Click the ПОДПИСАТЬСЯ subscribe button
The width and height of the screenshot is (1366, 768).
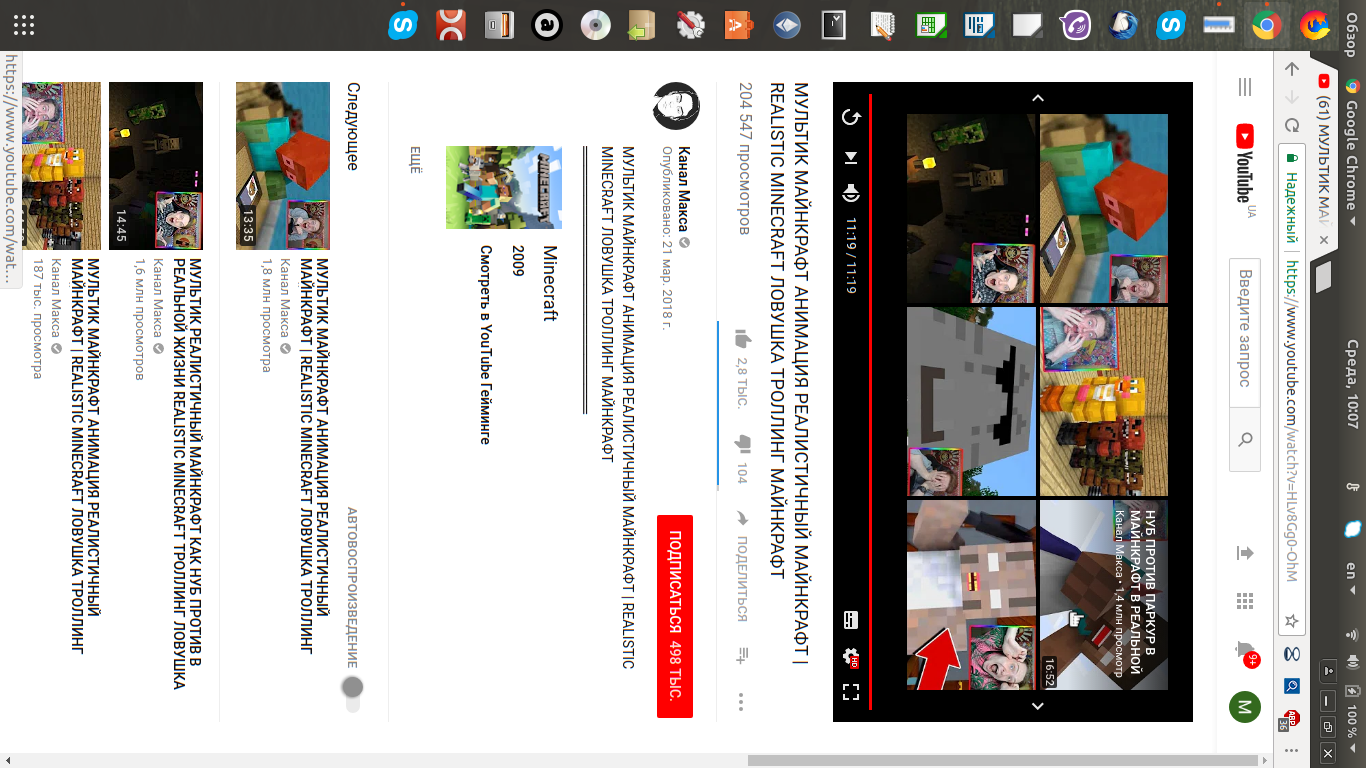(675, 616)
